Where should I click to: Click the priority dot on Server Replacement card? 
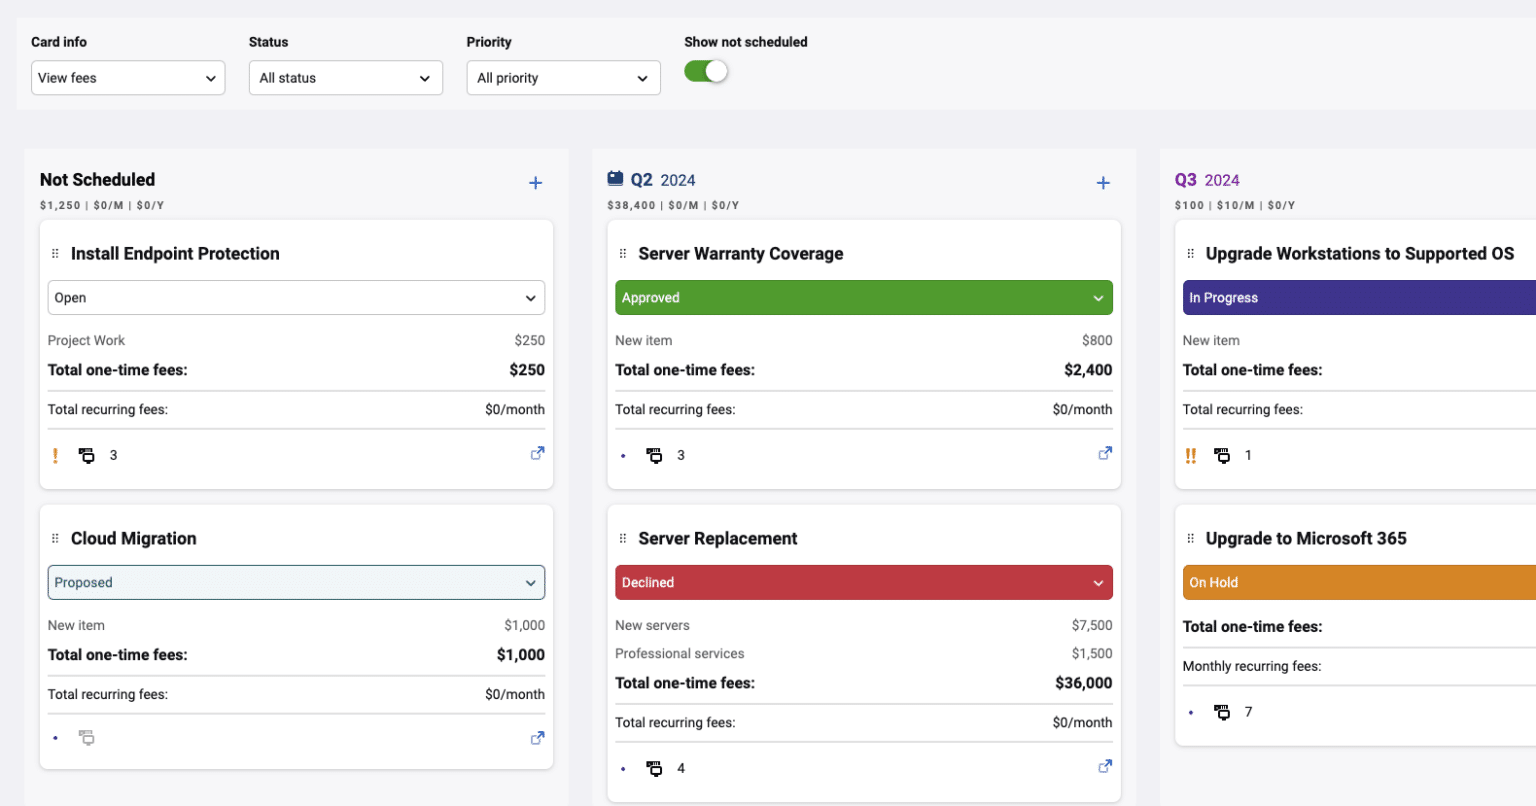pyautogui.click(x=623, y=768)
